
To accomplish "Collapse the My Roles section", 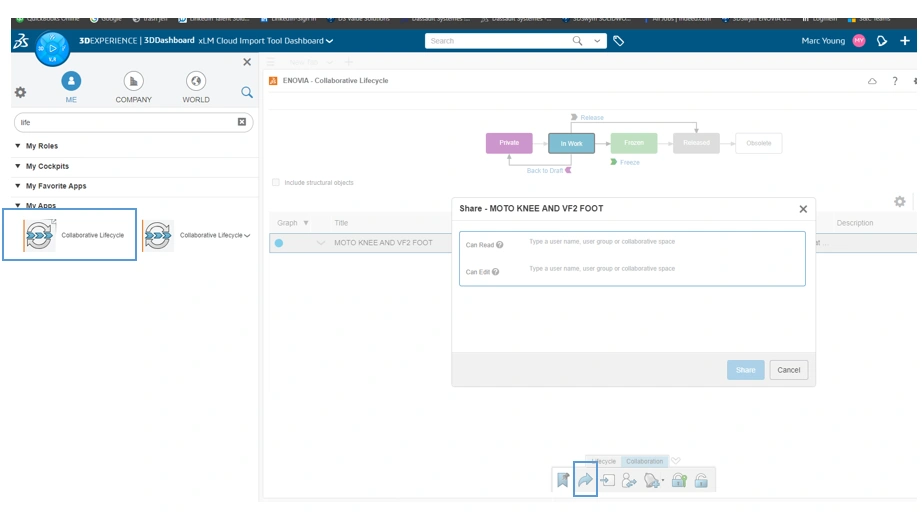I will [x=18, y=145].
